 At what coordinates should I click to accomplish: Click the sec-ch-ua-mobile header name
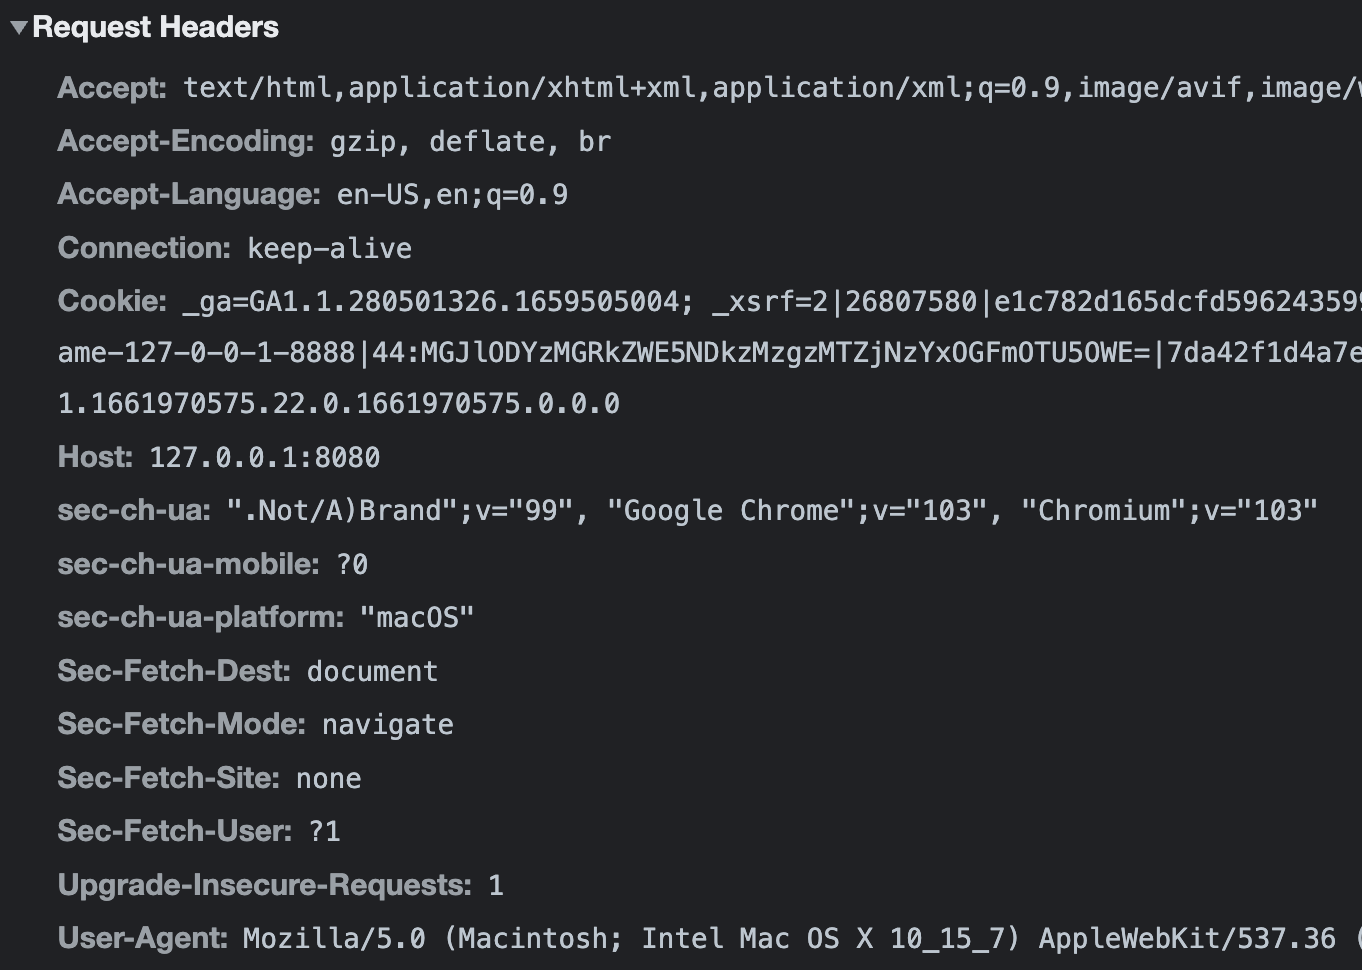point(188,564)
